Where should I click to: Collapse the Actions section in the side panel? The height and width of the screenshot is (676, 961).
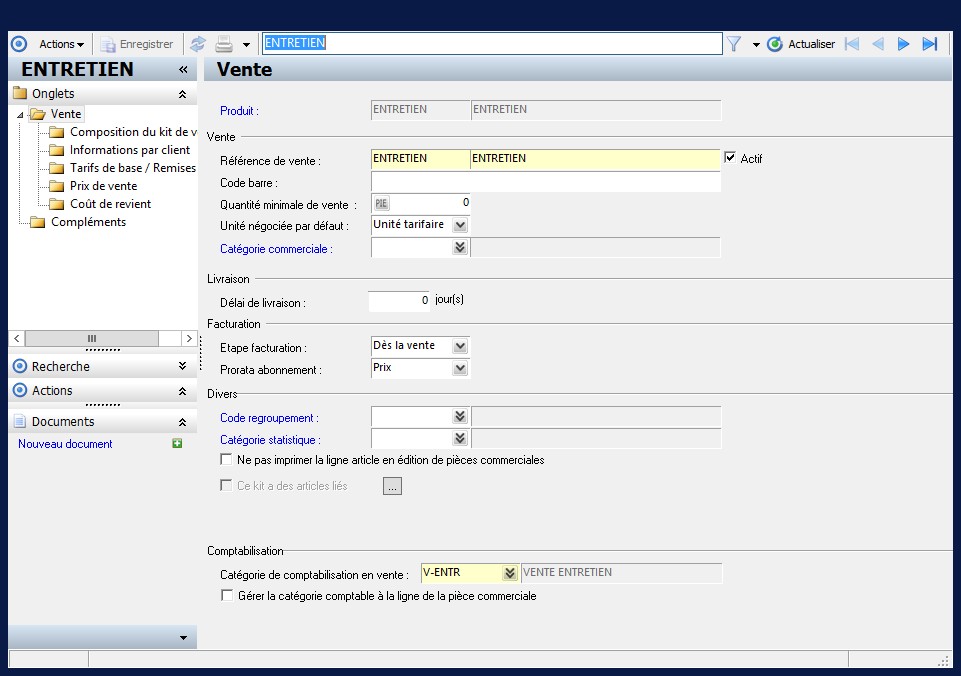coord(182,391)
